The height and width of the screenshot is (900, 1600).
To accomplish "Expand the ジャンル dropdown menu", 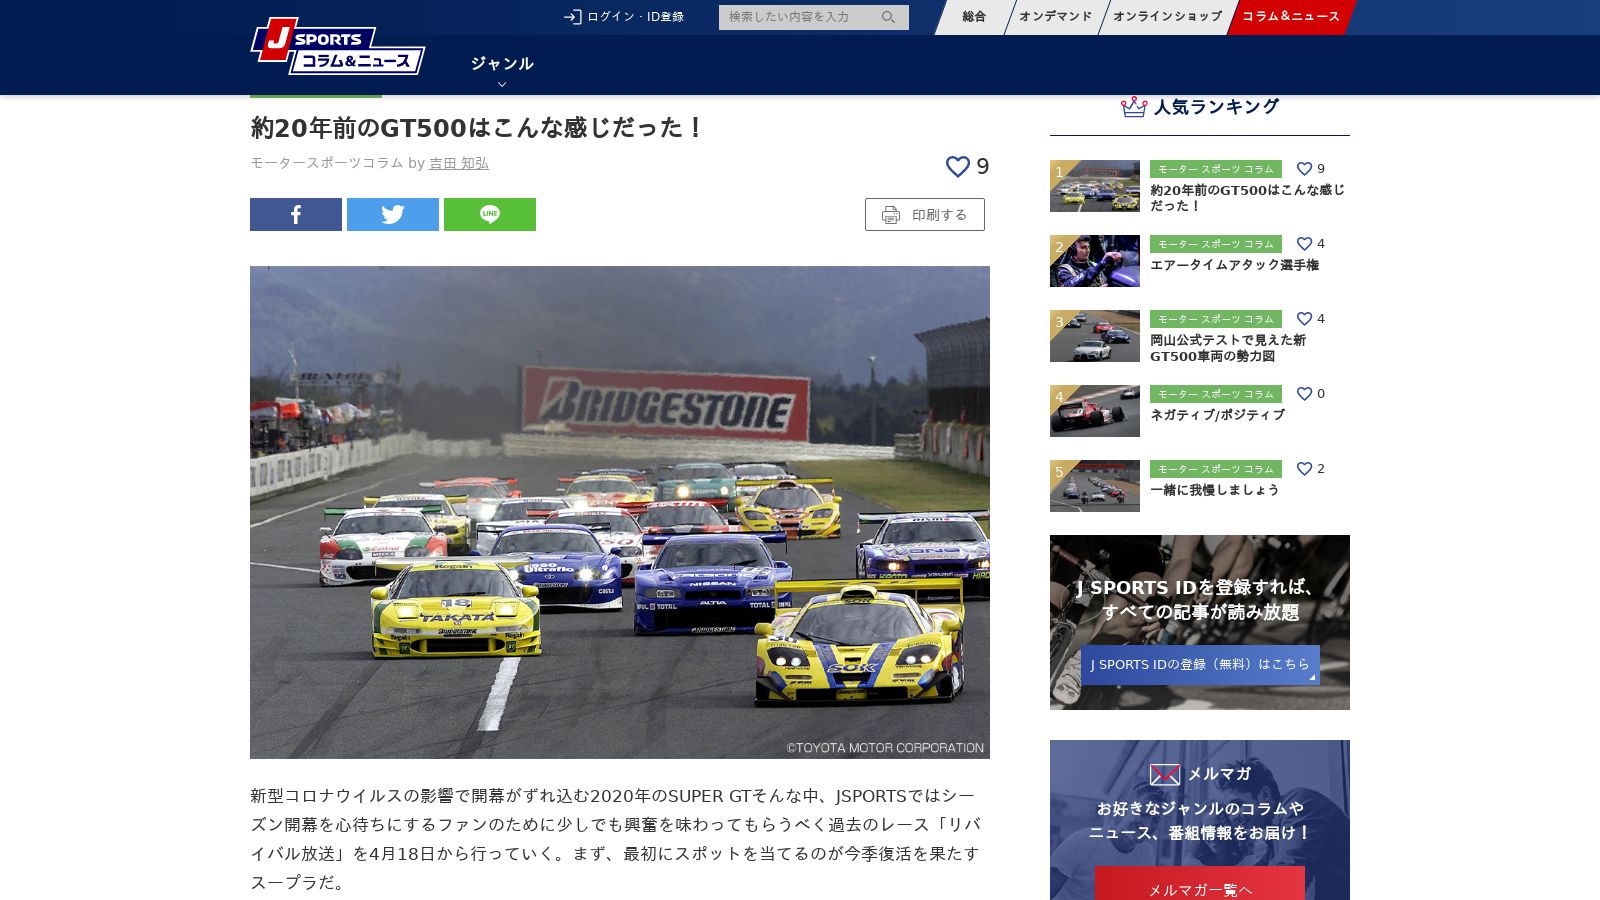I will click(502, 64).
